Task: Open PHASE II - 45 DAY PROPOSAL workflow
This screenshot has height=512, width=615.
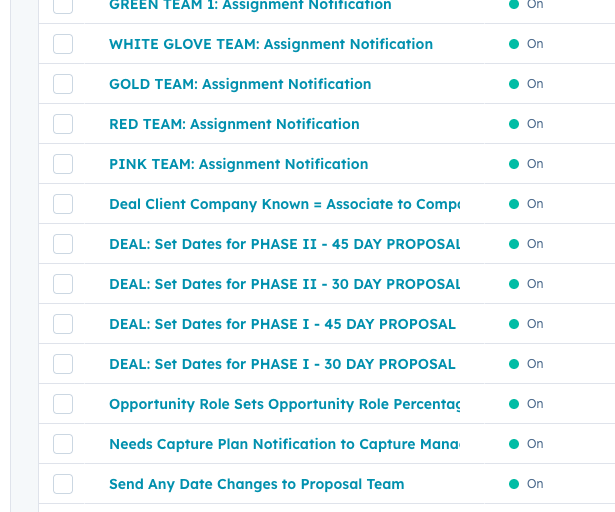Action: (x=284, y=244)
